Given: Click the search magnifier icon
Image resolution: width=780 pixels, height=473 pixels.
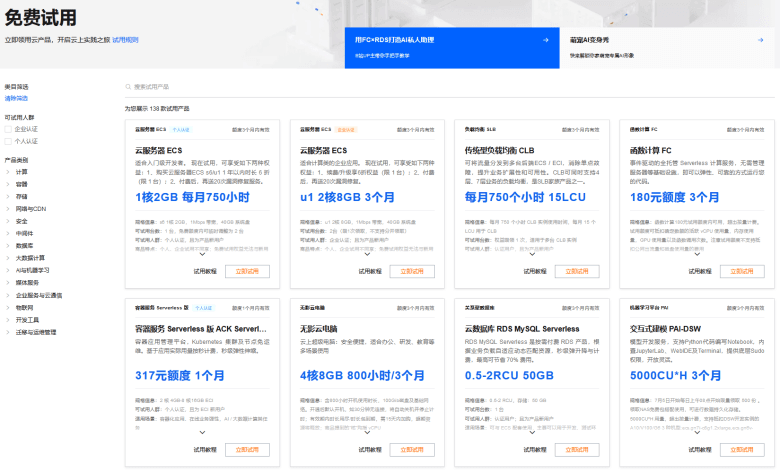Looking at the screenshot, I should pyautogui.click(x=128, y=87).
